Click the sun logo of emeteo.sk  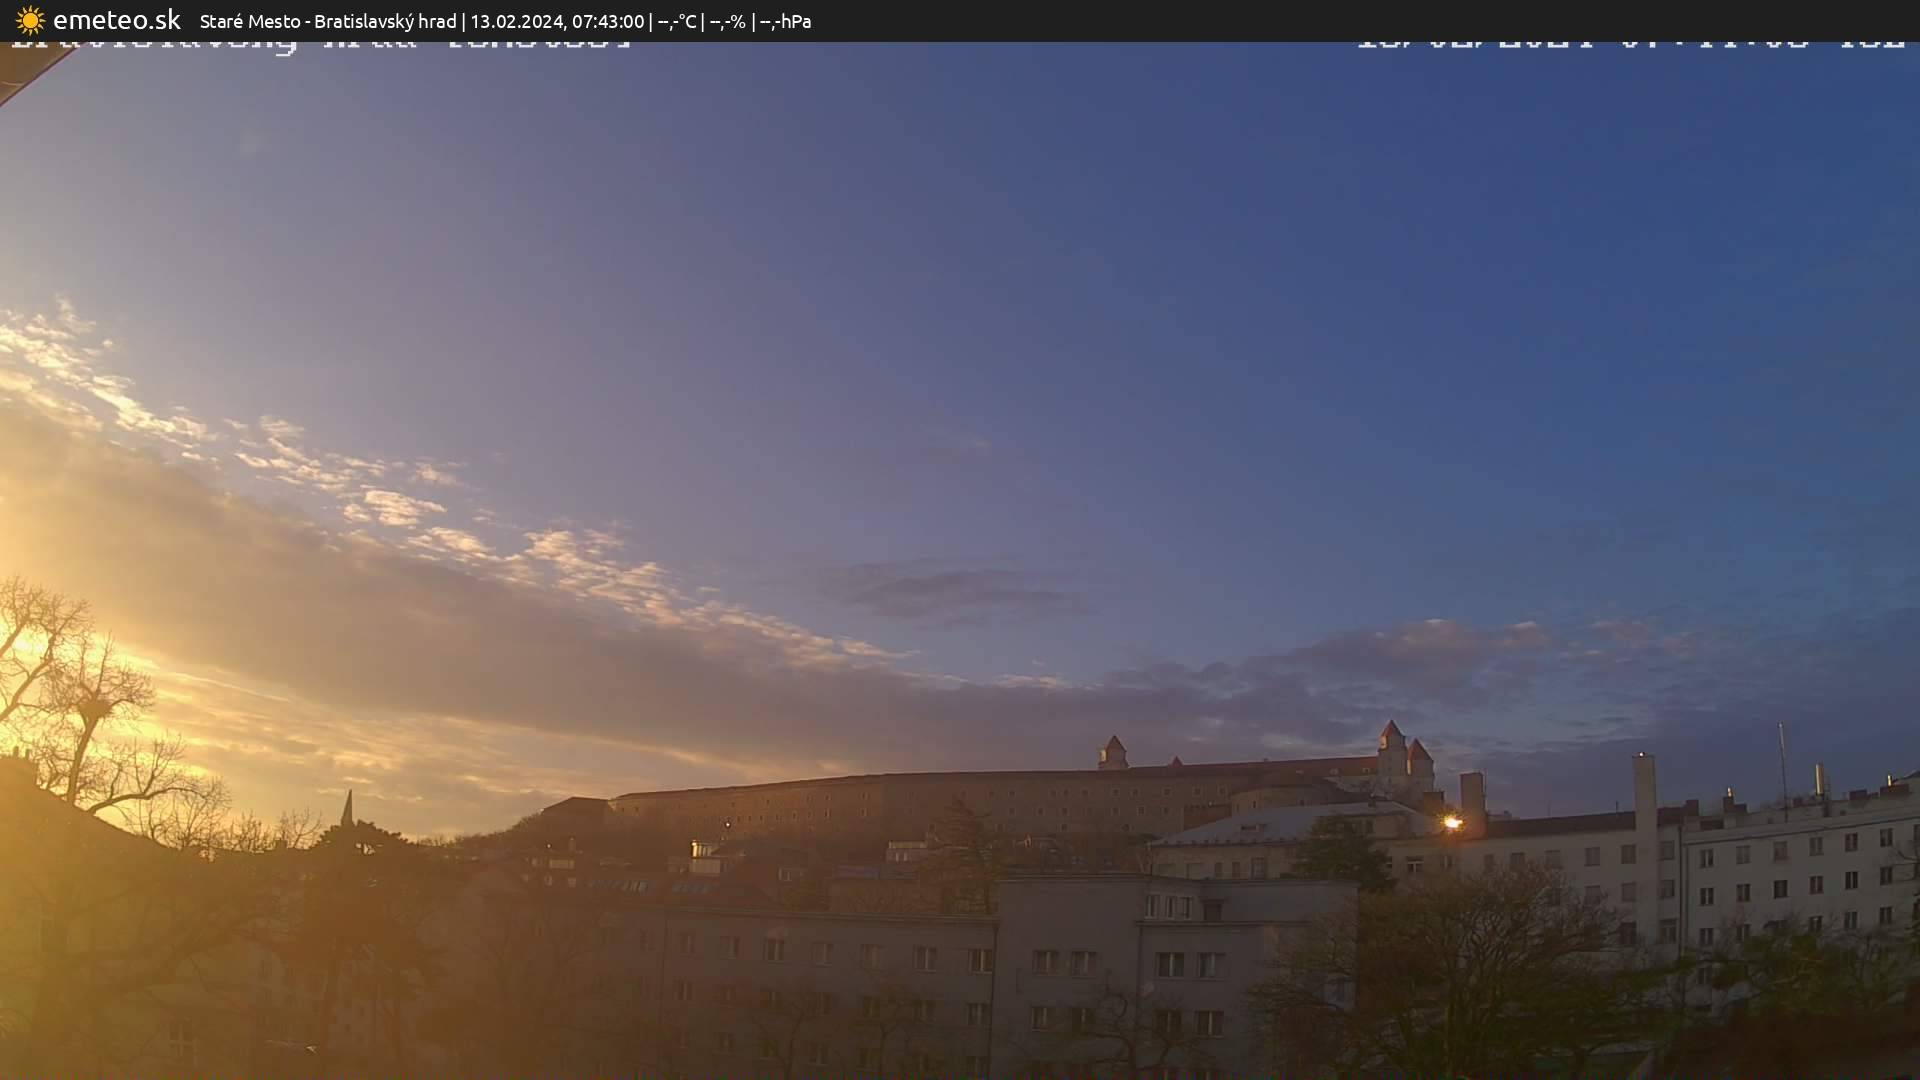tap(29, 20)
